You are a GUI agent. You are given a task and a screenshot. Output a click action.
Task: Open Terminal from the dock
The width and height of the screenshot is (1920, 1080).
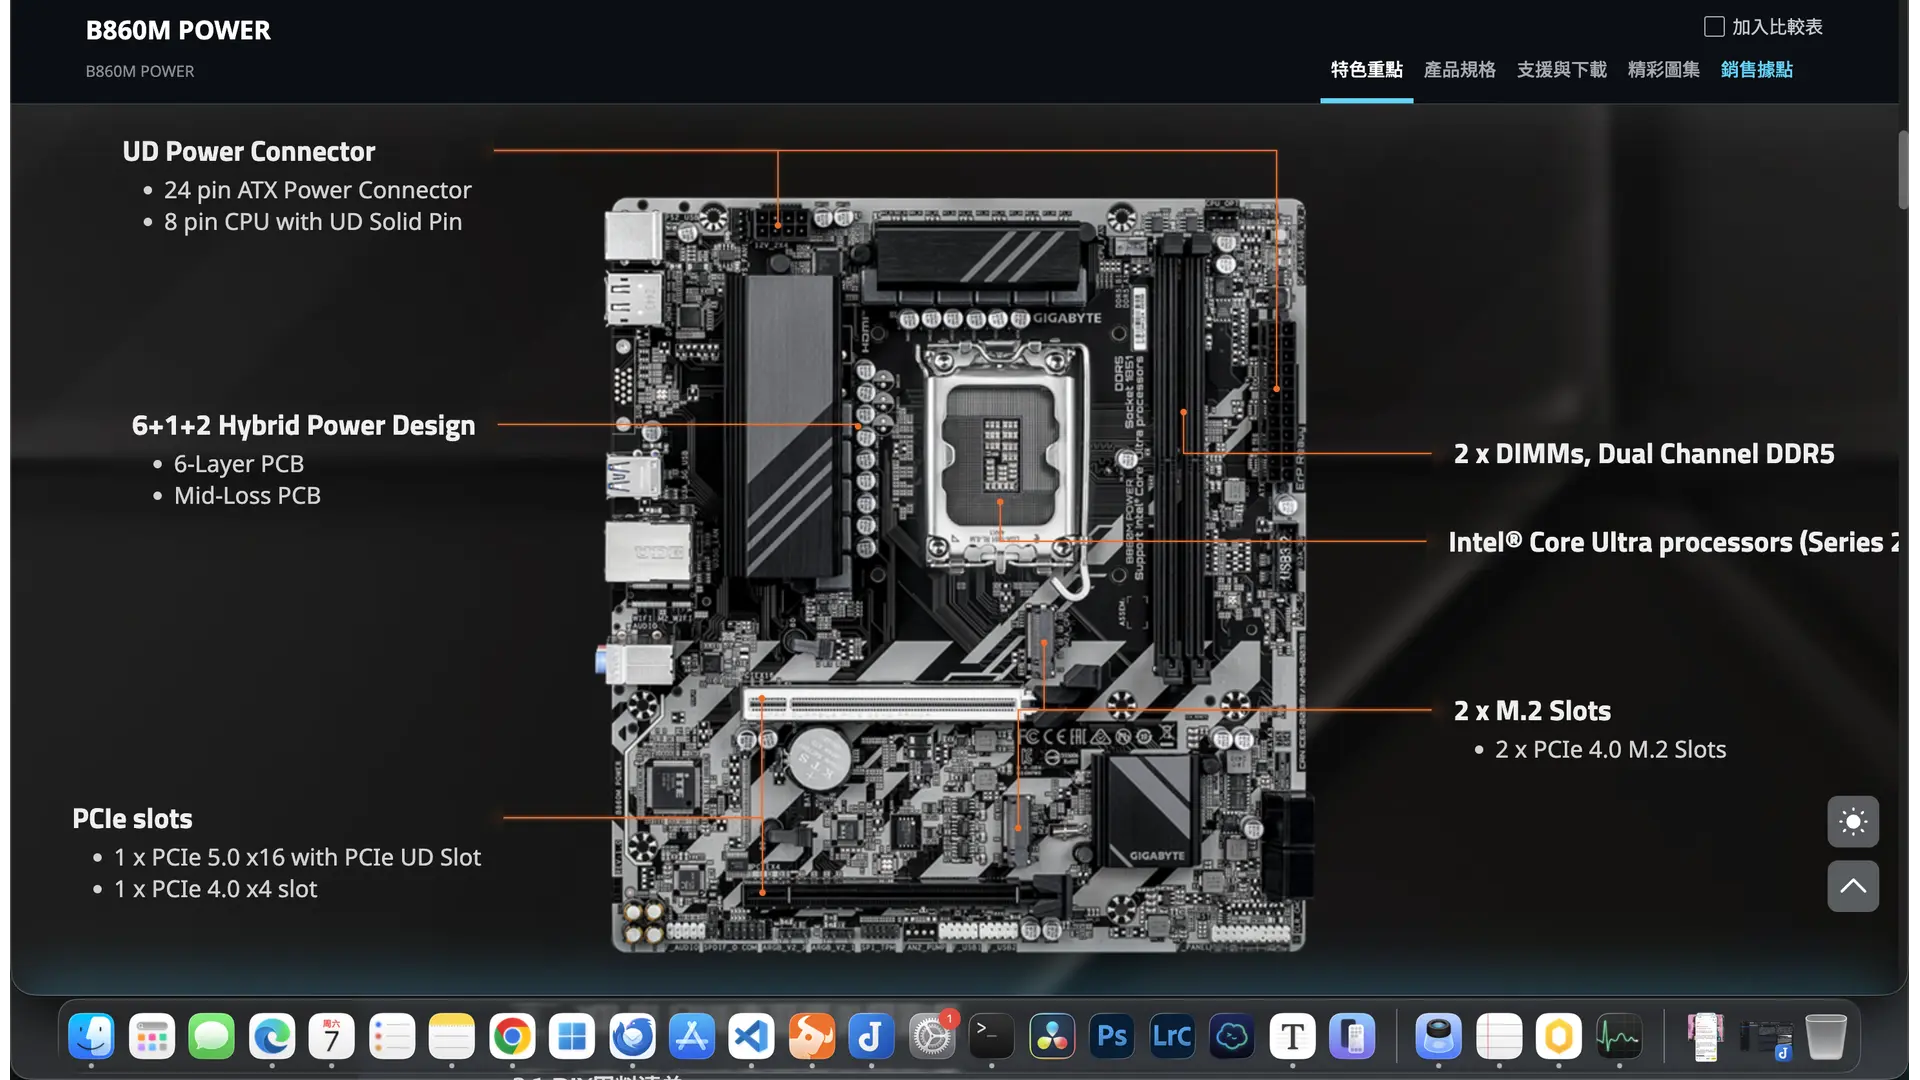click(x=991, y=1037)
